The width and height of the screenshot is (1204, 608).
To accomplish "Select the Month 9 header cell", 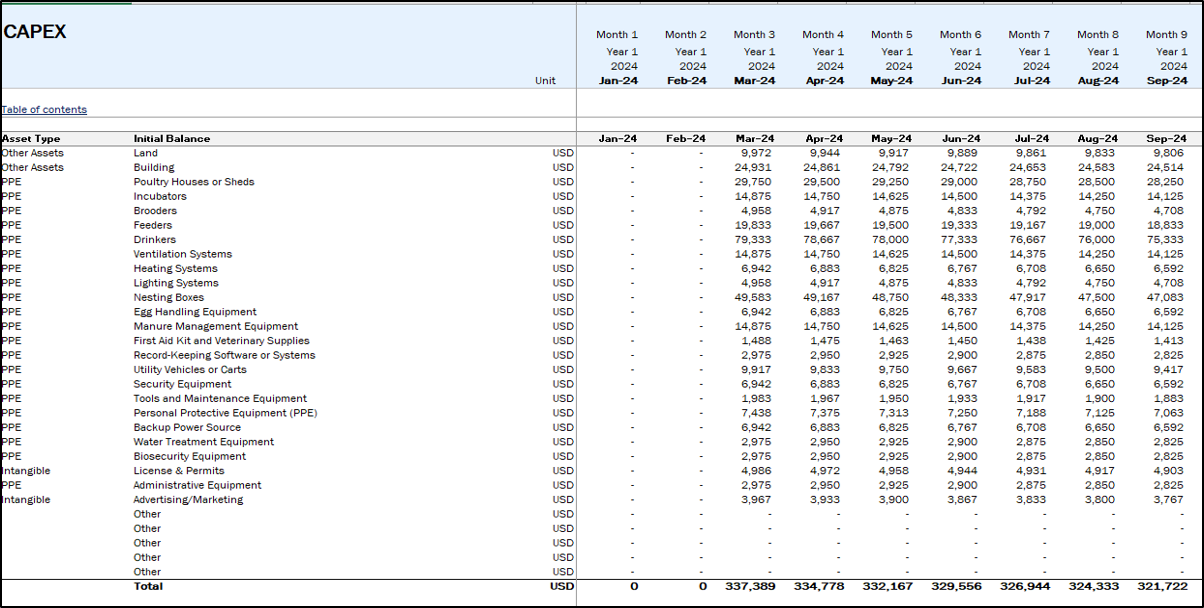I will pos(1166,35).
